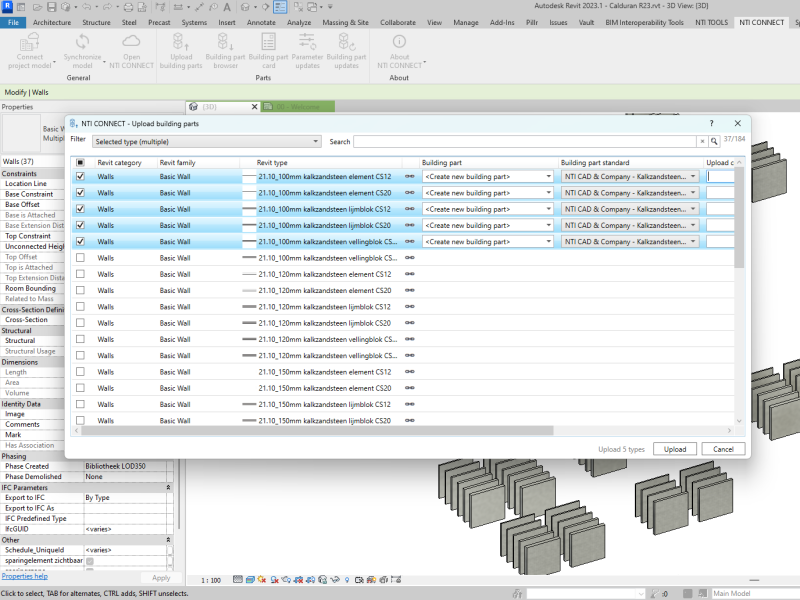800x600 pixels.
Task: Click into the Search text field
Action: click(525, 141)
